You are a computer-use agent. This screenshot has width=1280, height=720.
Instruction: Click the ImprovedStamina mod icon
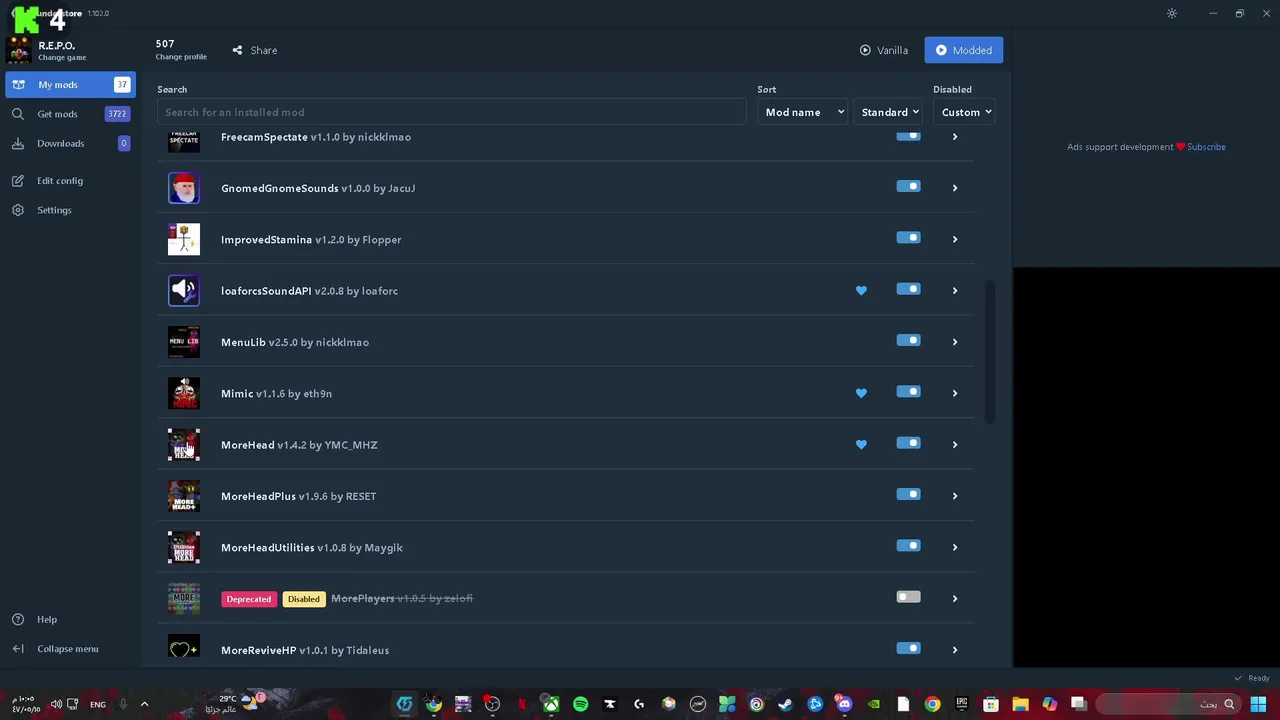click(184, 239)
